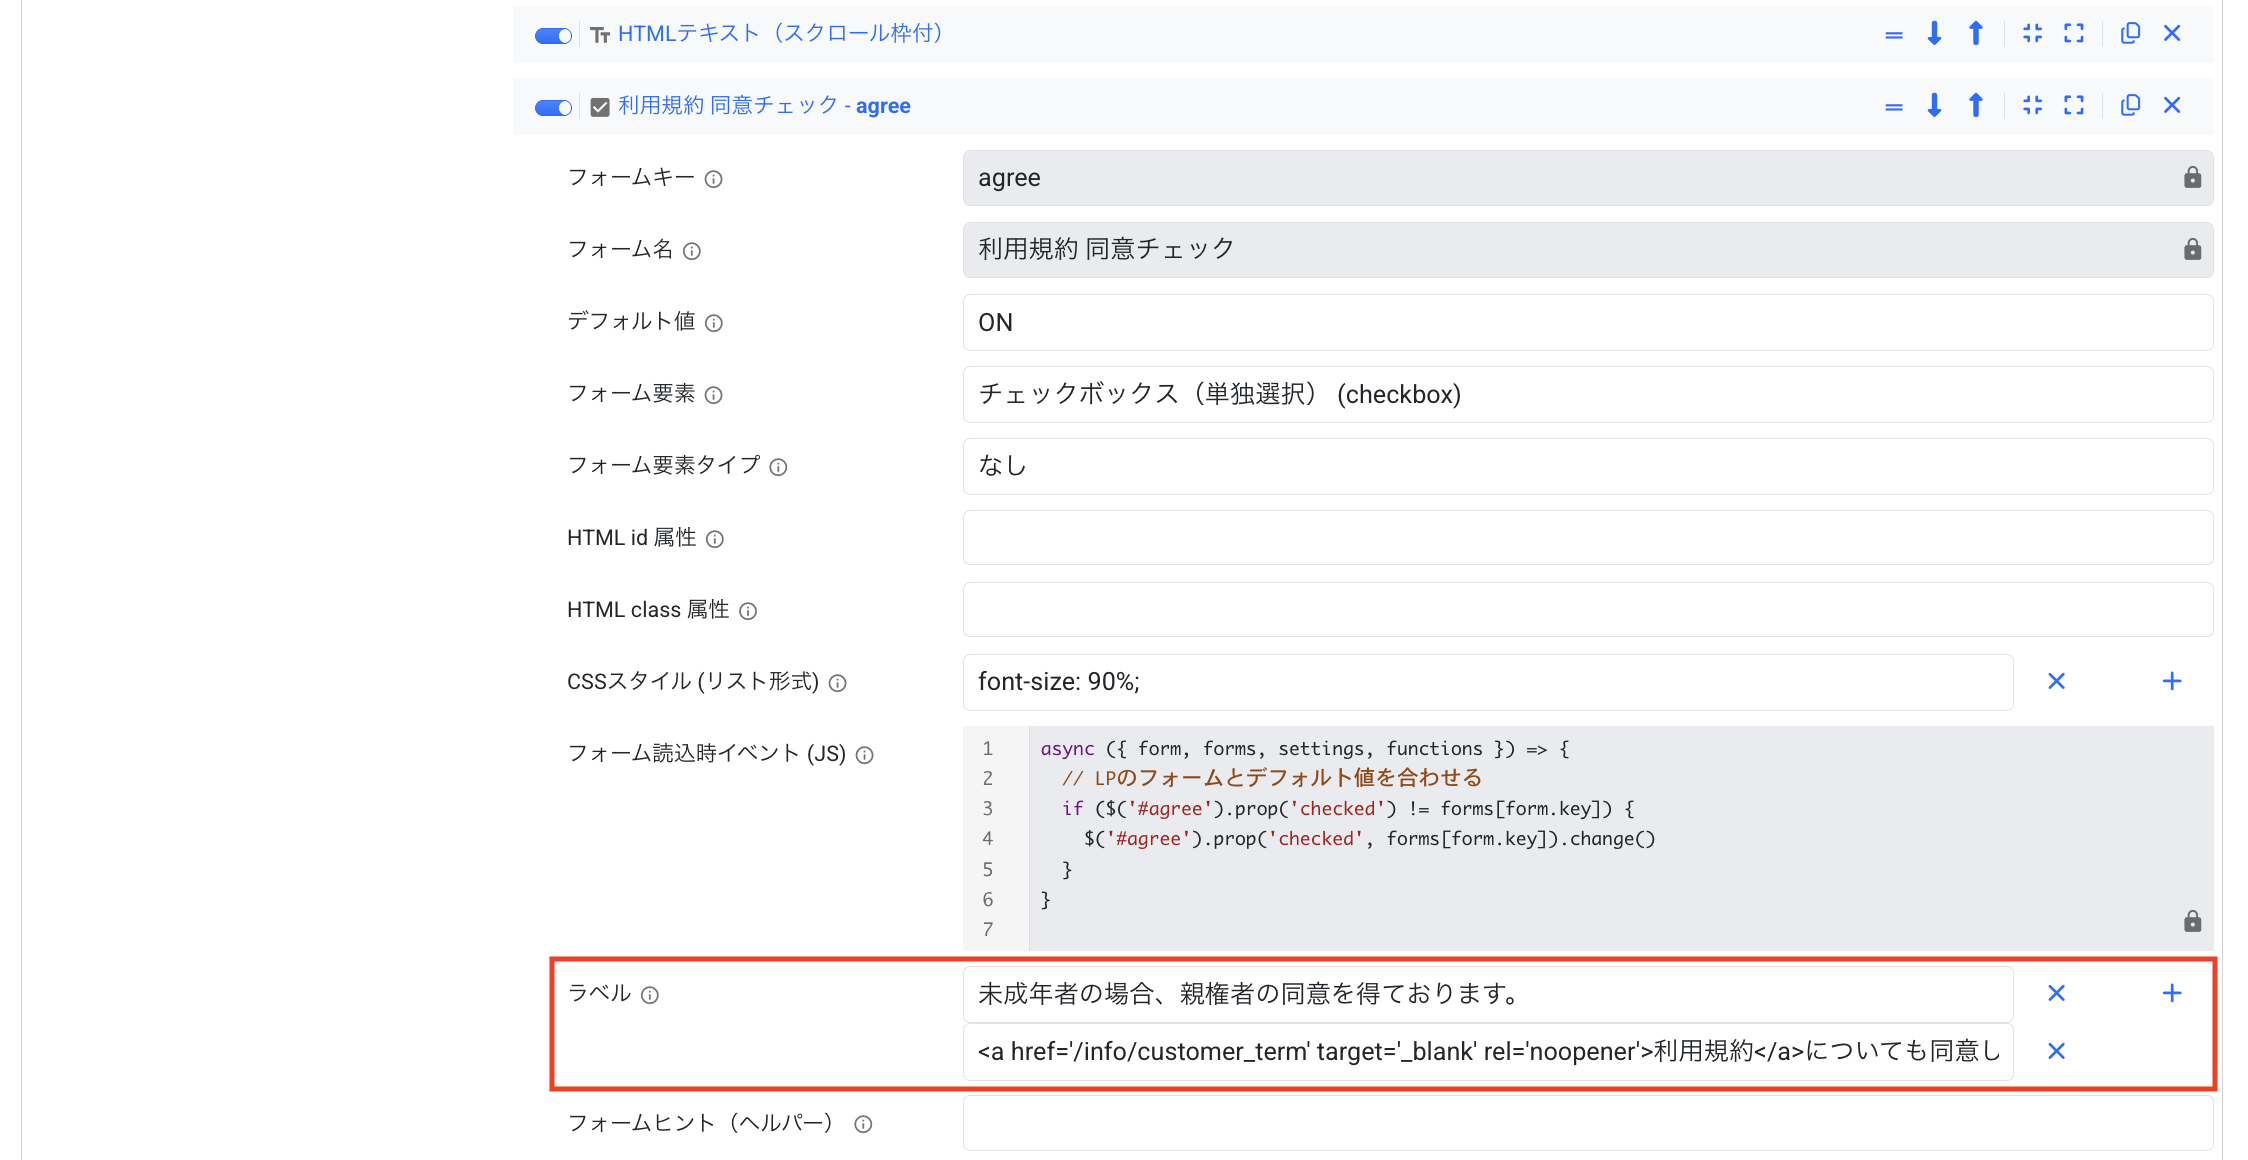The image size is (2248, 1160).
Task: Expand icon on the HTMLテキスト row
Action: coord(2074,33)
